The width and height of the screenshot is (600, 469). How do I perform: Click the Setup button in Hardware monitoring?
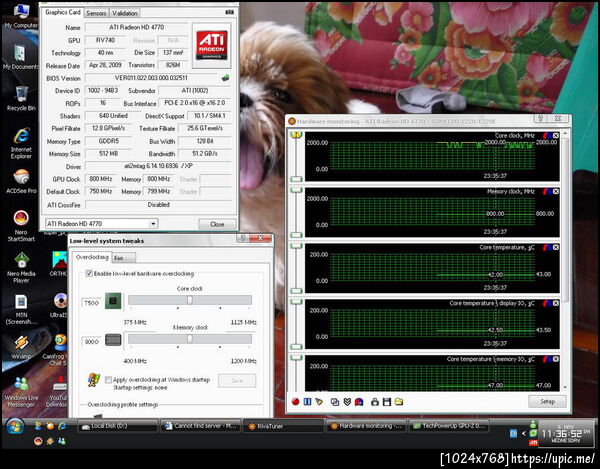coord(547,401)
